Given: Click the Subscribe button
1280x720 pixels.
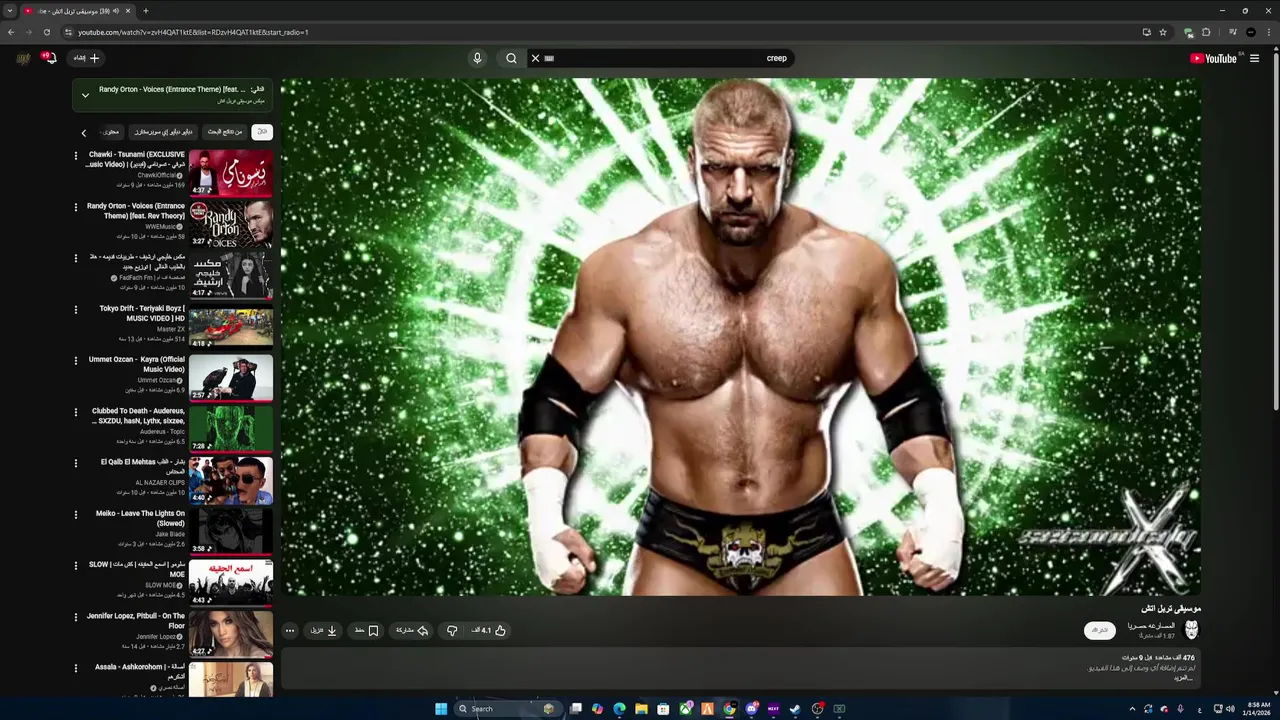Looking at the screenshot, I should [1100, 630].
